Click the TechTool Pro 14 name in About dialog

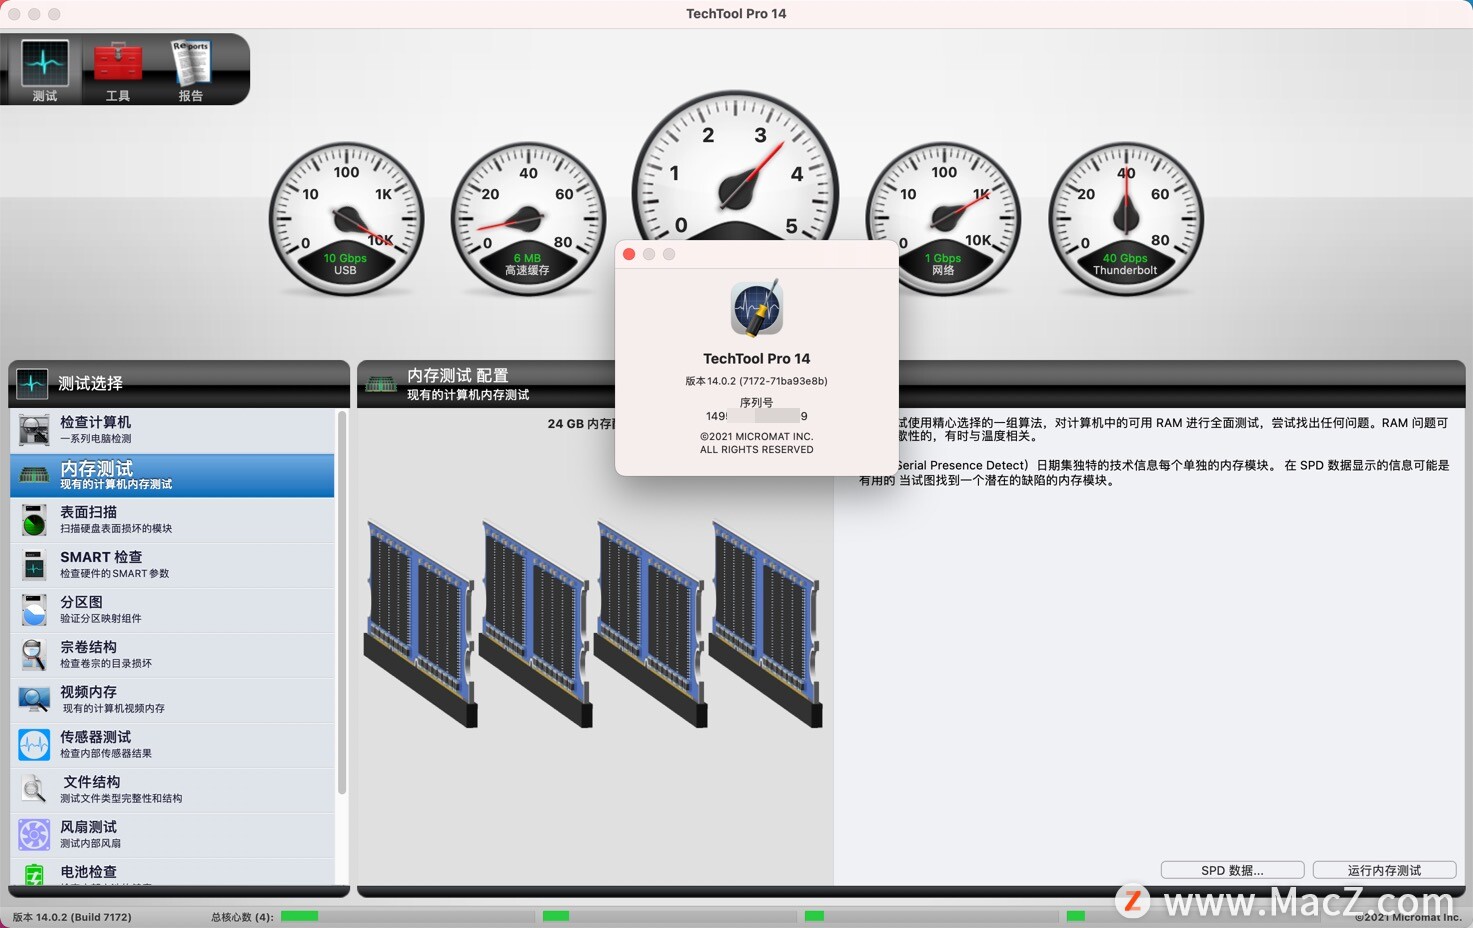[x=756, y=358]
